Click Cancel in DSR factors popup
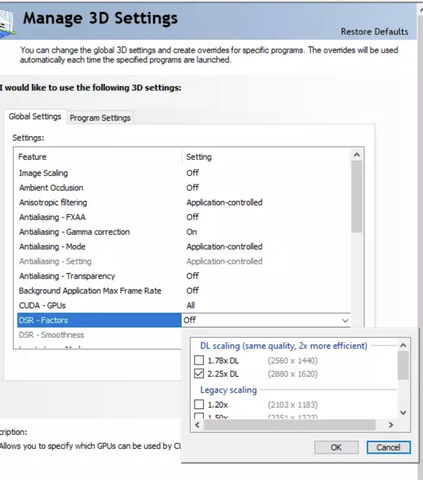This screenshot has width=423, height=480. click(388, 447)
